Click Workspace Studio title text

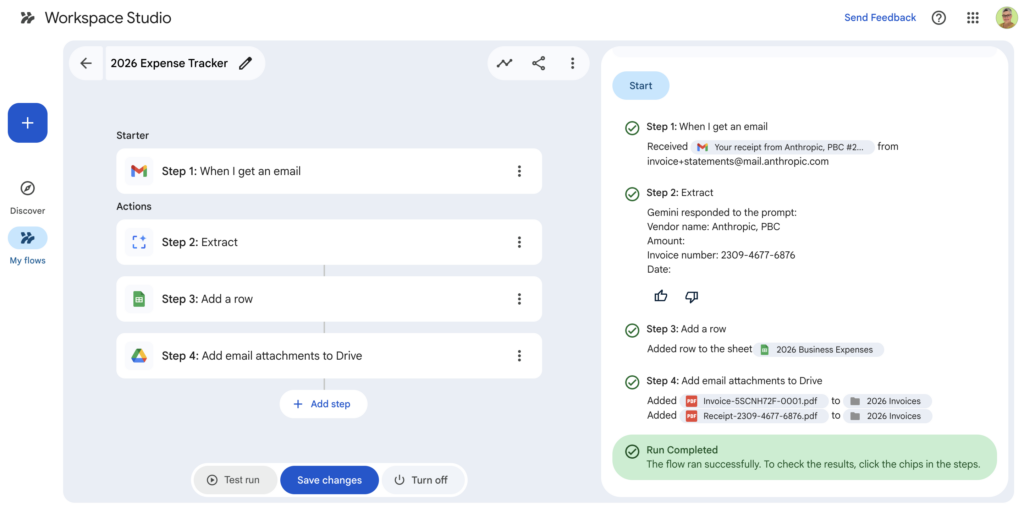108,18
